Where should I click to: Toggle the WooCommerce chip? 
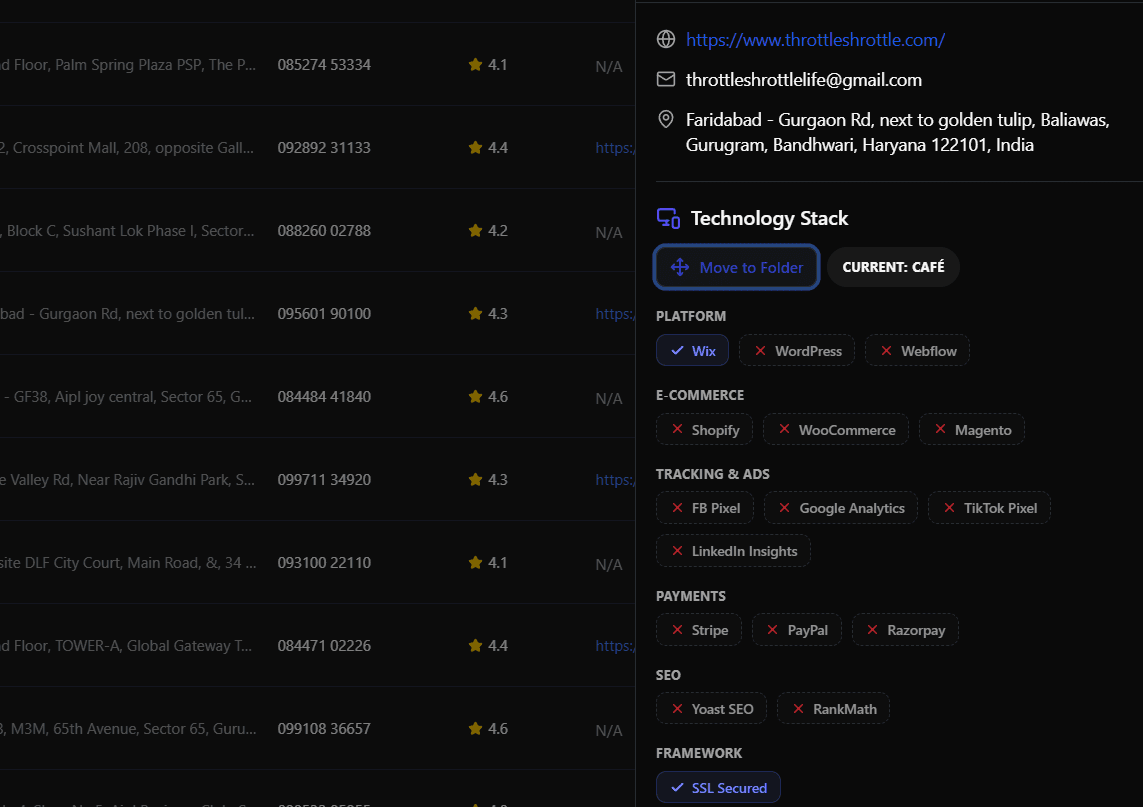tap(835, 429)
